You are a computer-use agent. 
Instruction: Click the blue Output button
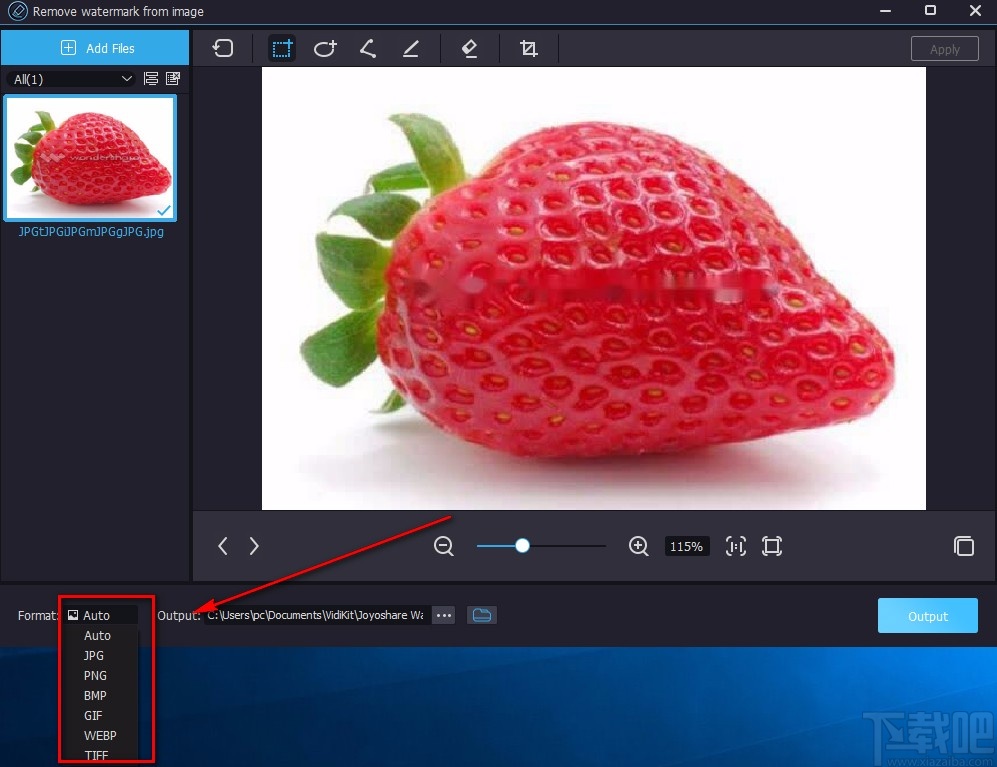coord(927,616)
